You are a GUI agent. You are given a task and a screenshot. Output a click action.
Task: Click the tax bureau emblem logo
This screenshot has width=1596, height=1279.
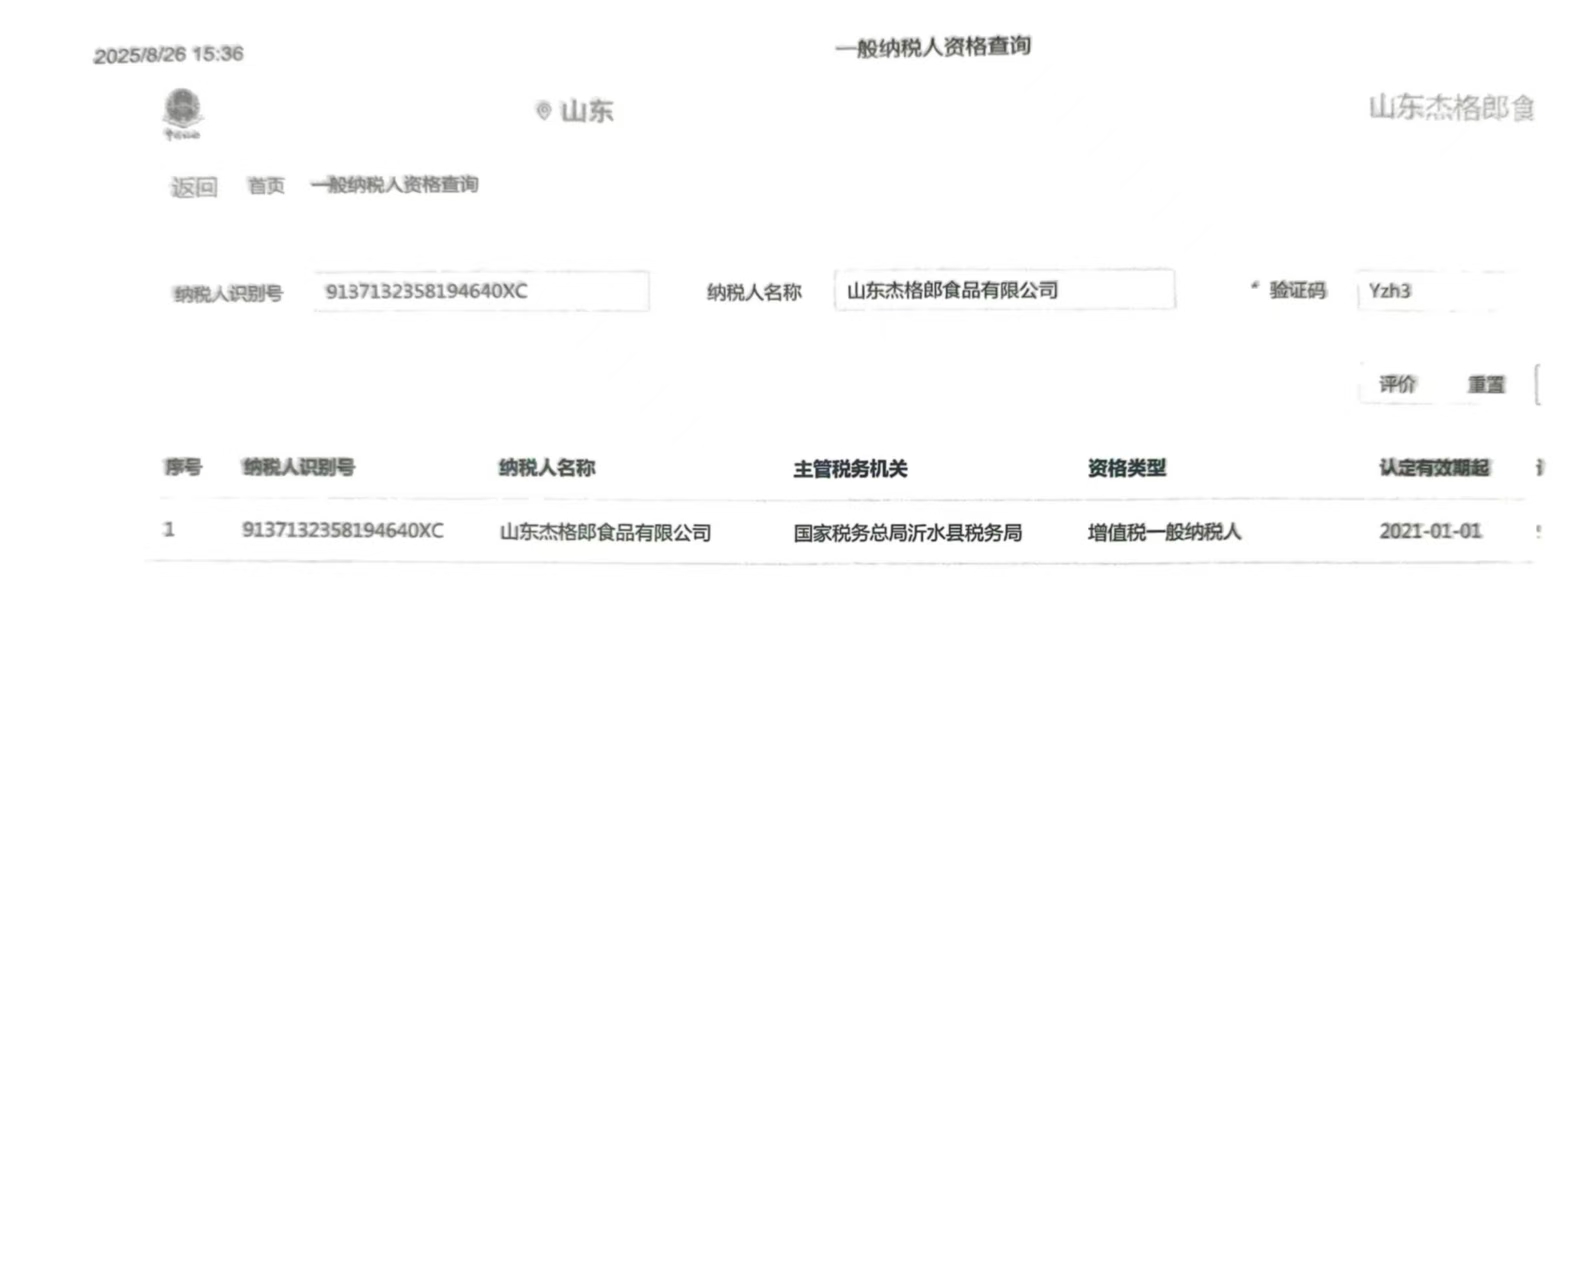(x=182, y=113)
